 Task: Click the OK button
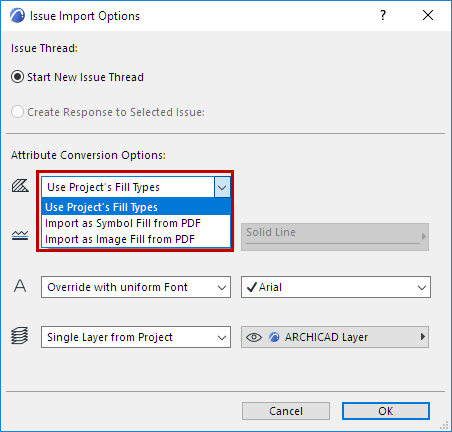pyautogui.click(x=386, y=411)
